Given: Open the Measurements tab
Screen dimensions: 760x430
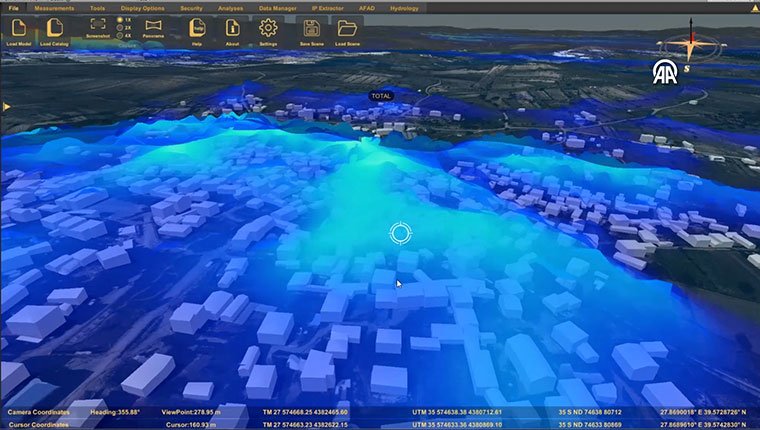Looking at the screenshot, I should tap(54, 7).
